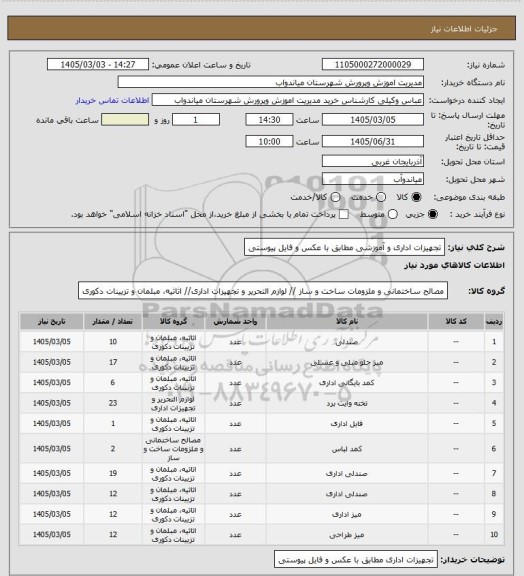Screen dimensions: 524x576
Task: Click the تاریخ نیاز column header
Action: coord(51,322)
